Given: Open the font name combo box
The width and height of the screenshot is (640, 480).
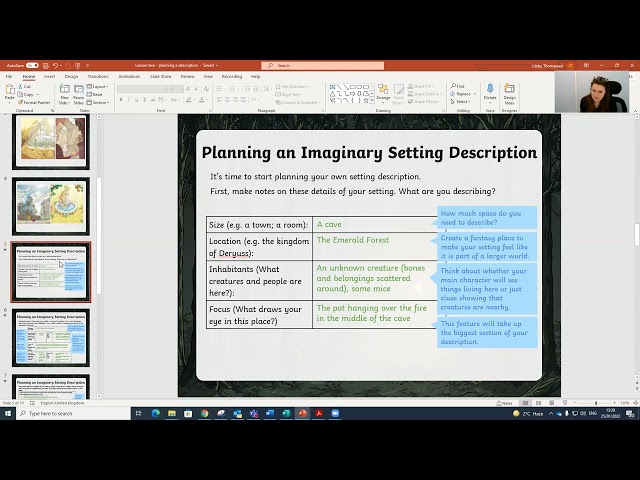Looking at the screenshot, I should (x=142, y=89).
